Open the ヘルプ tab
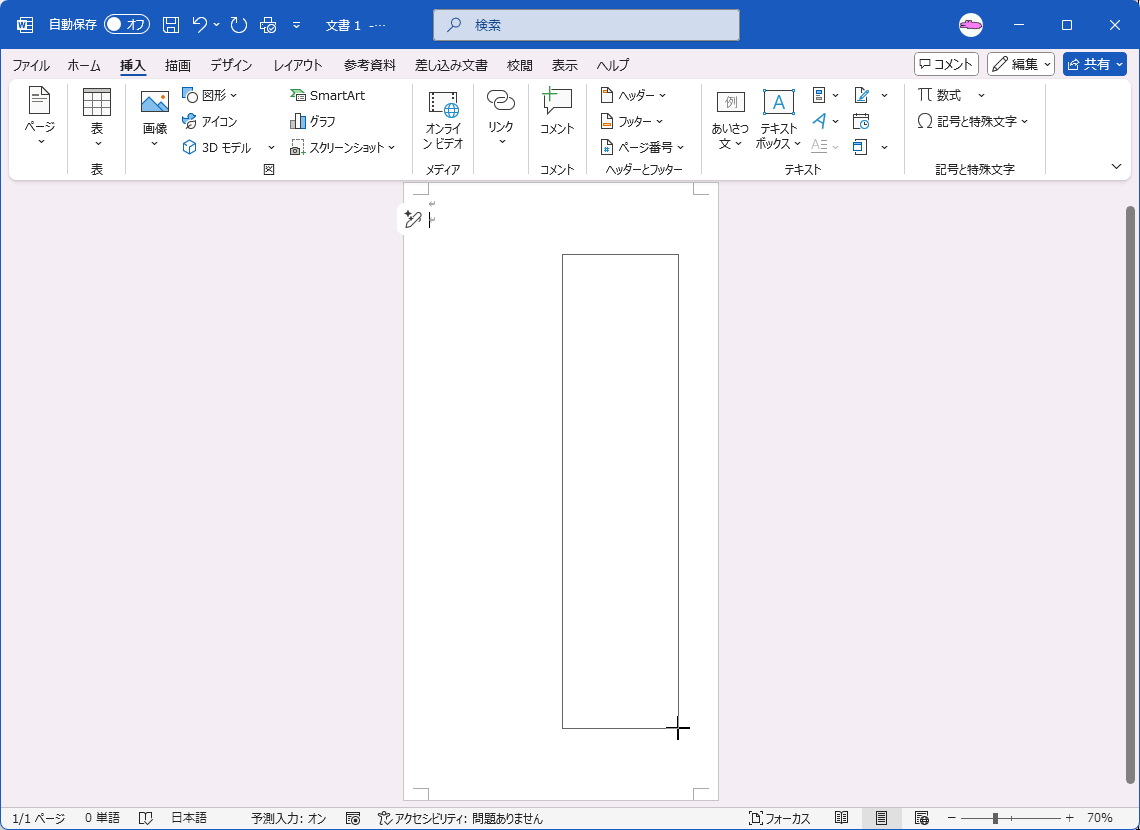1140x830 pixels. point(613,65)
